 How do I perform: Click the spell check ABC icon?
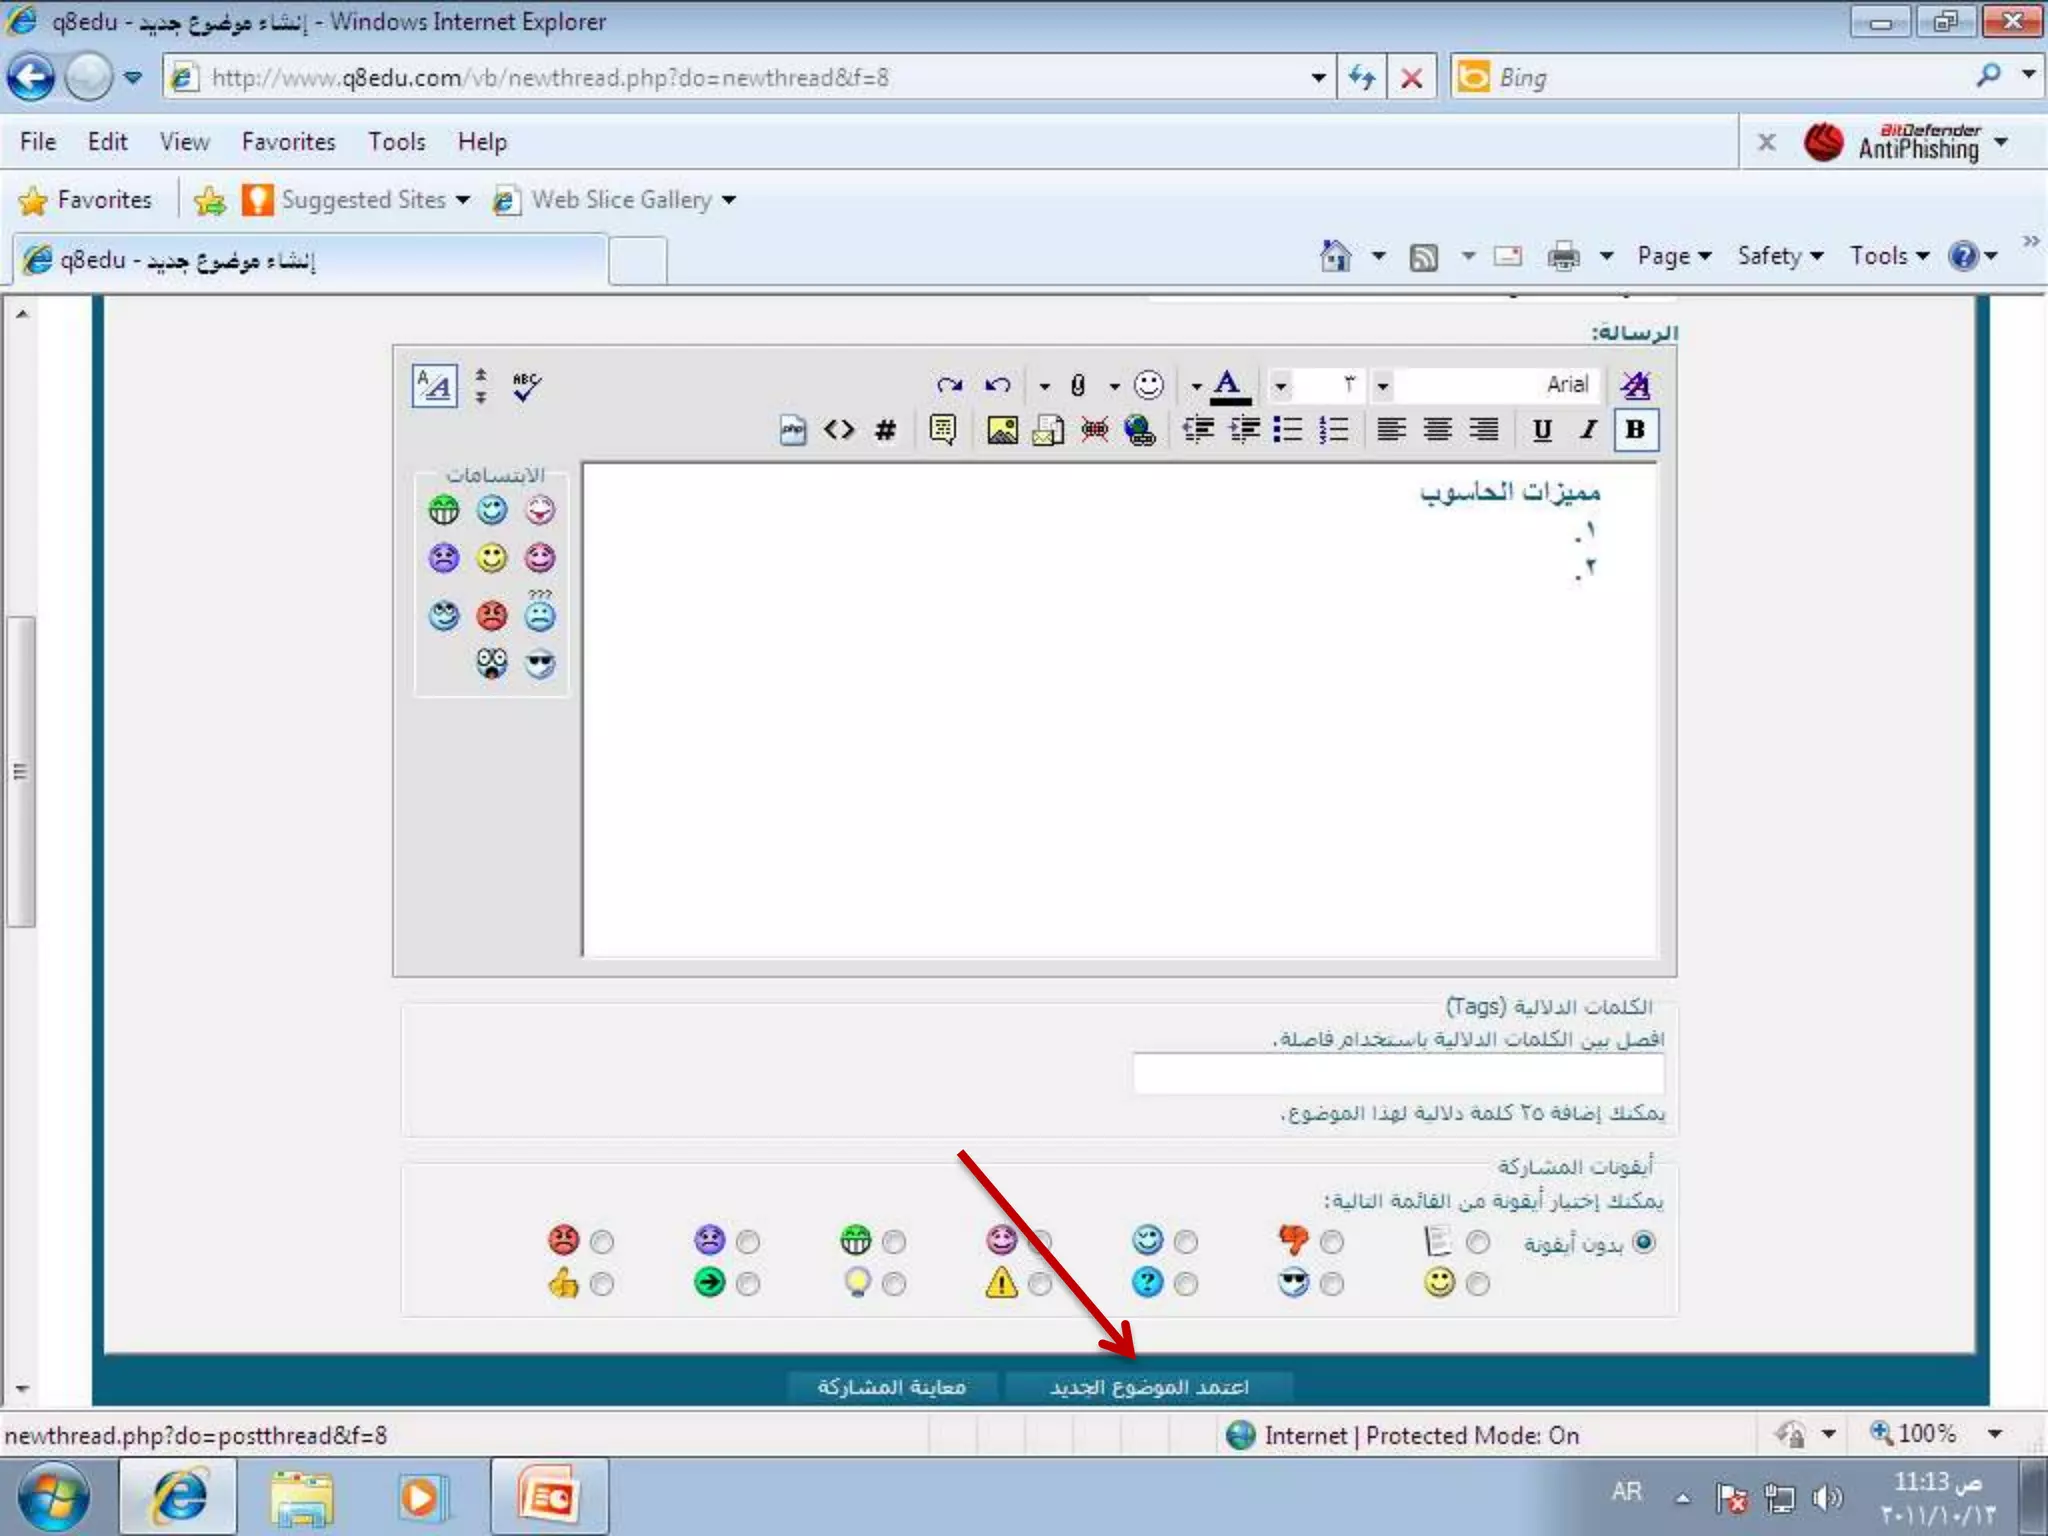pyautogui.click(x=526, y=386)
